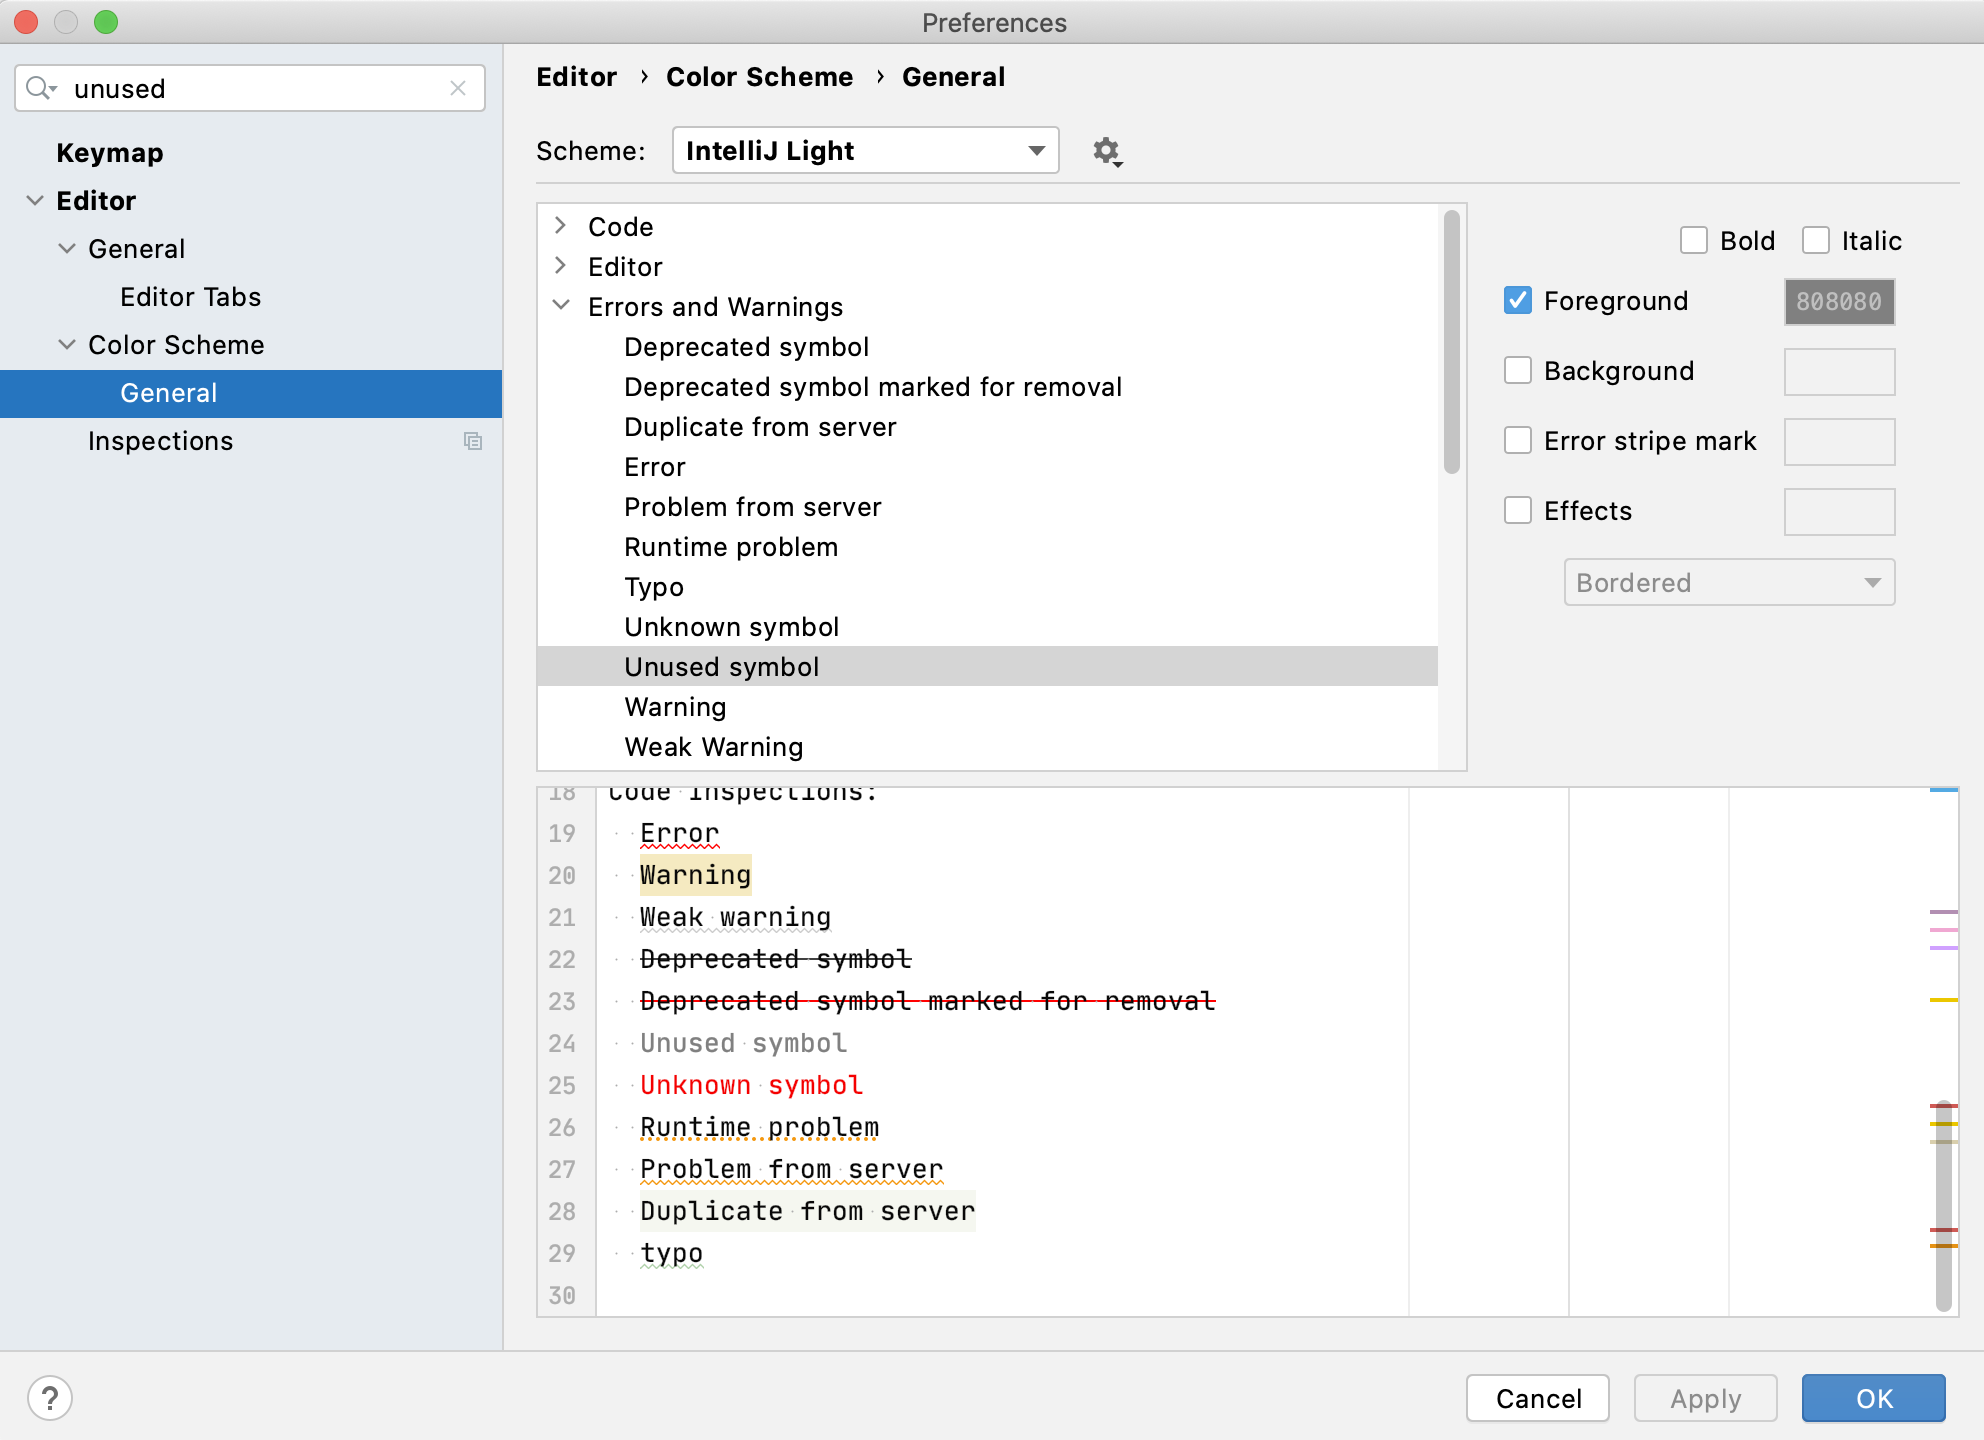Clear the search field with the X icon
The height and width of the screenshot is (1440, 1984).
coord(458,88)
